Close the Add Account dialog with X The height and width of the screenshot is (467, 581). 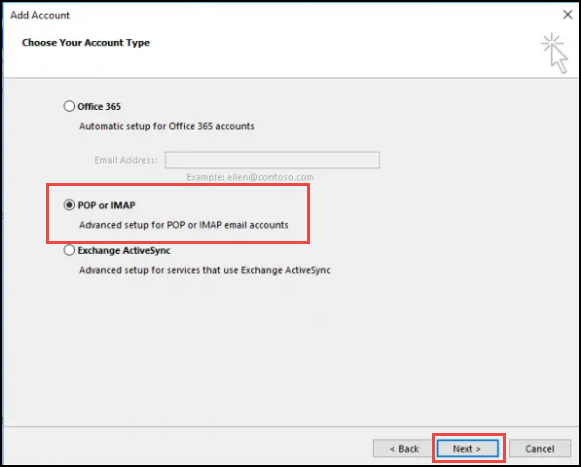coord(567,15)
